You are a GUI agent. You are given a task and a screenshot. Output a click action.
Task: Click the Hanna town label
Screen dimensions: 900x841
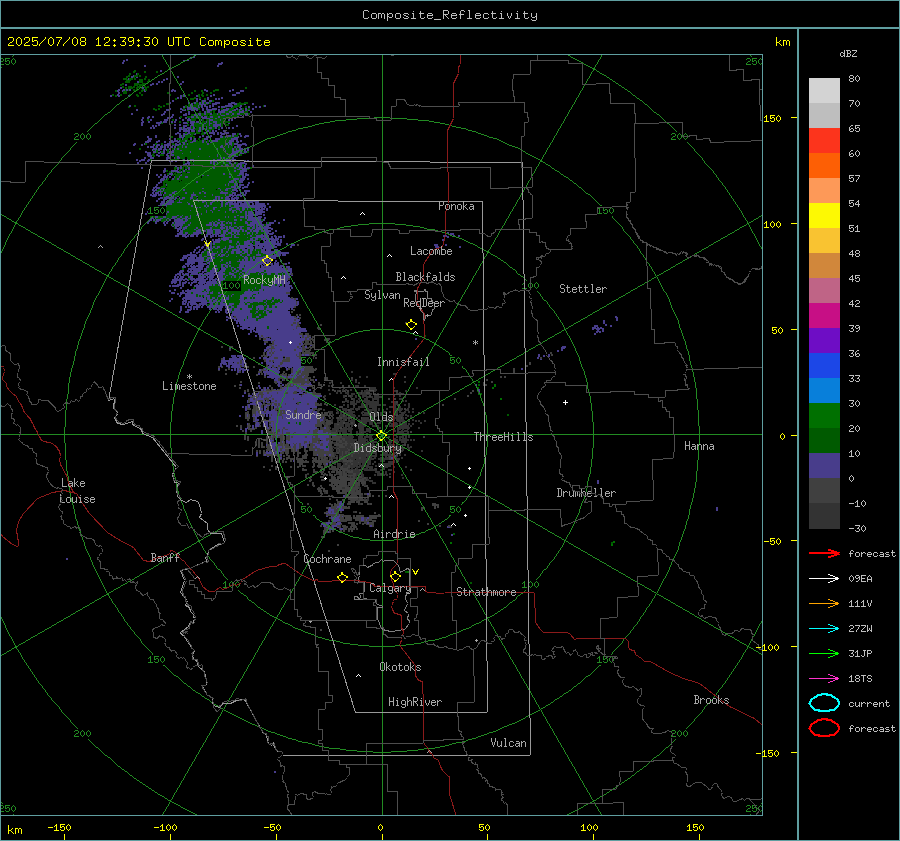pyautogui.click(x=699, y=446)
